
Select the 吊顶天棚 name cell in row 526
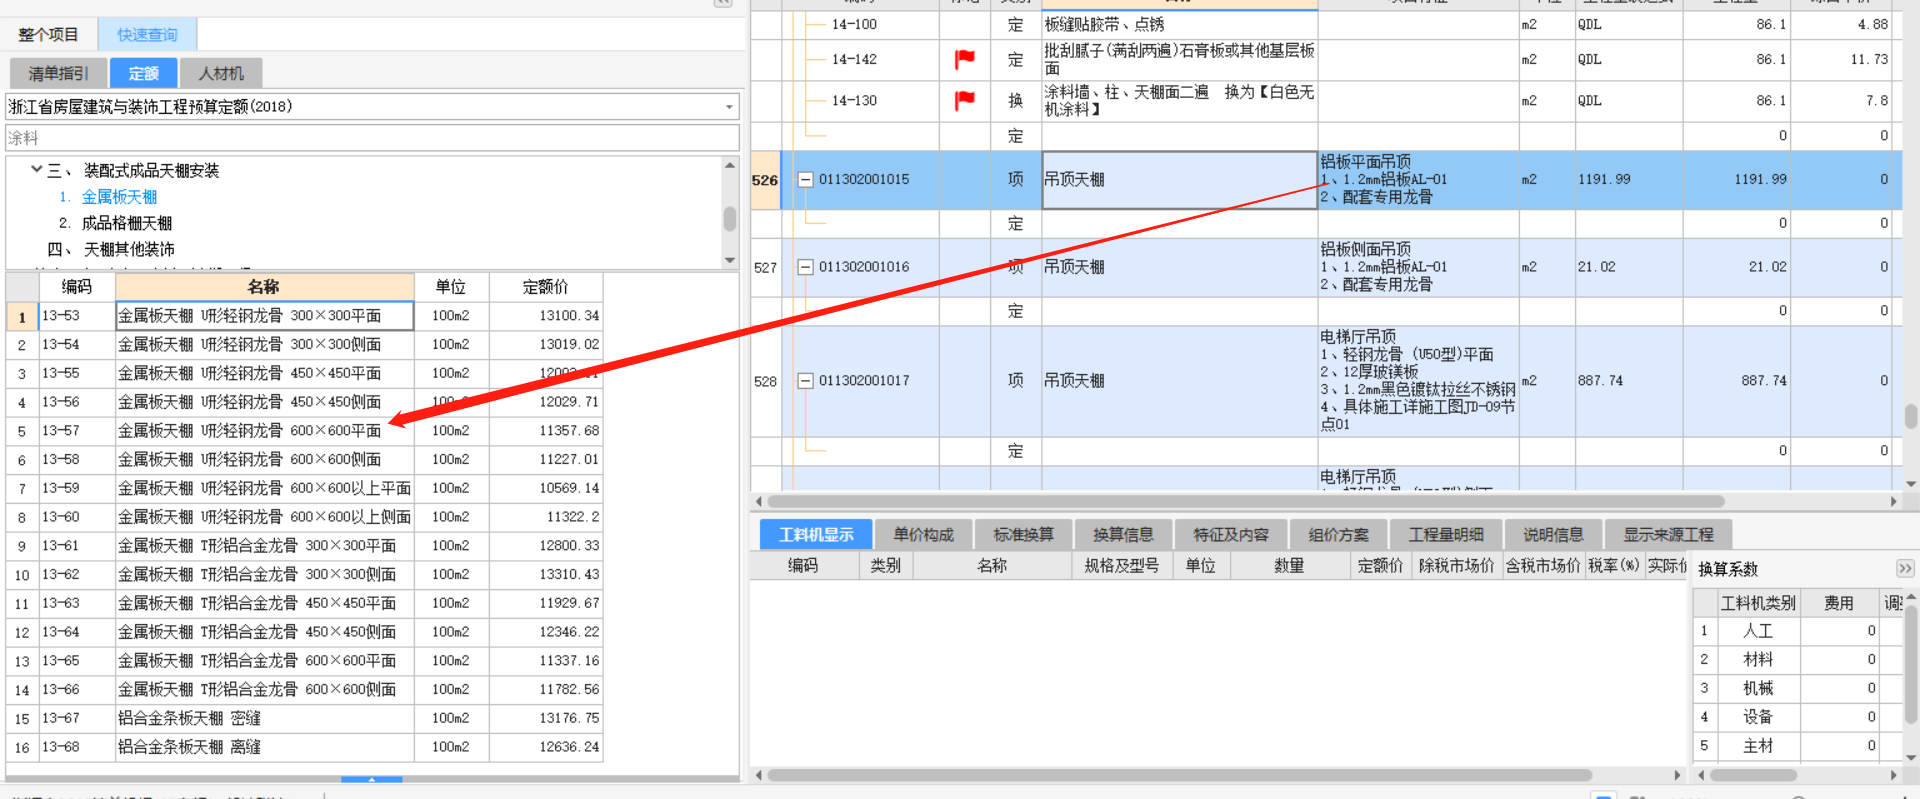click(x=1180, y=180)
